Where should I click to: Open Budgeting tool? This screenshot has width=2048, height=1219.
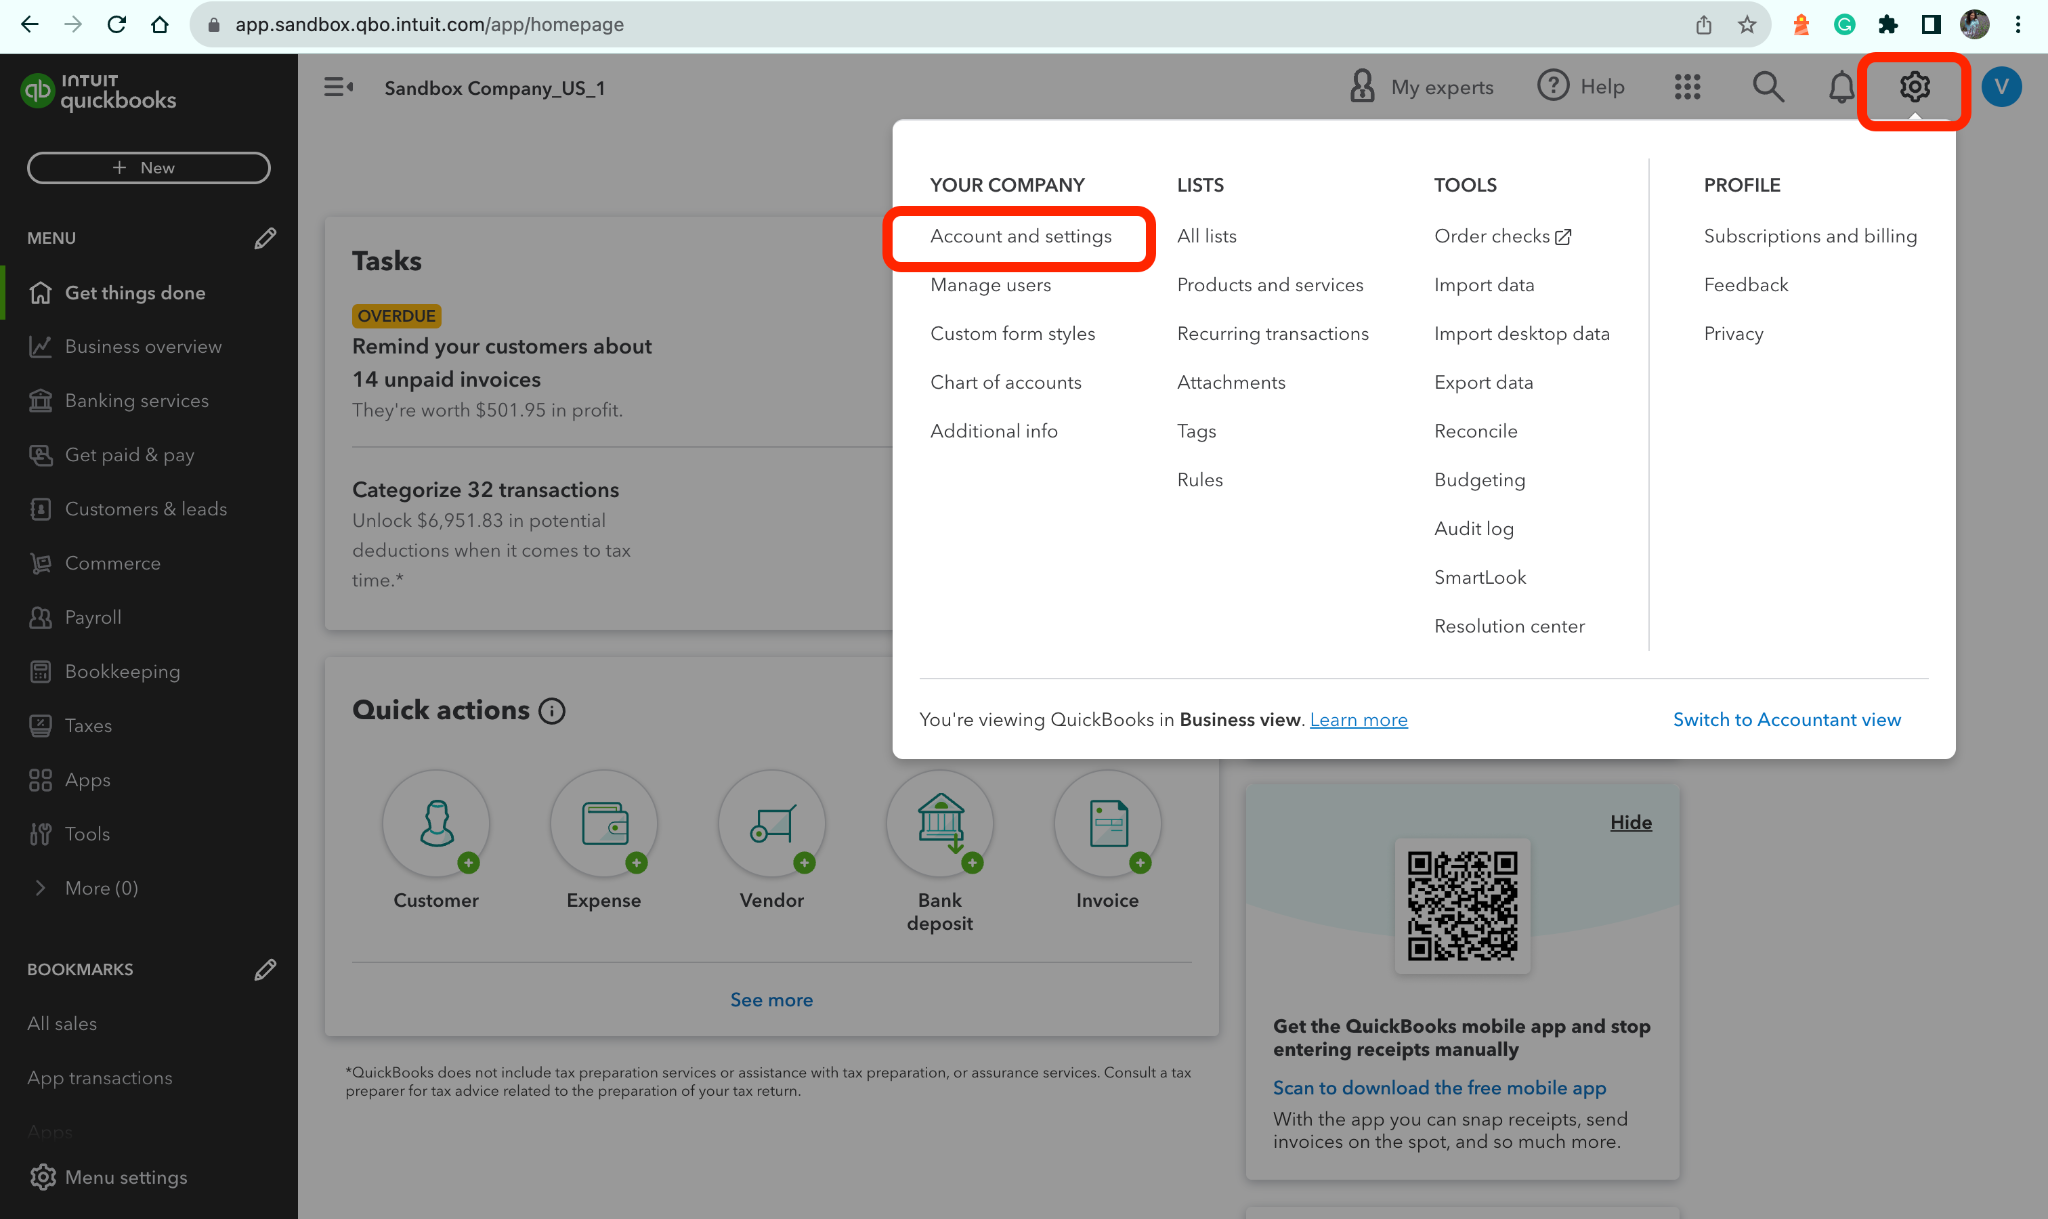click(1480, 480)
